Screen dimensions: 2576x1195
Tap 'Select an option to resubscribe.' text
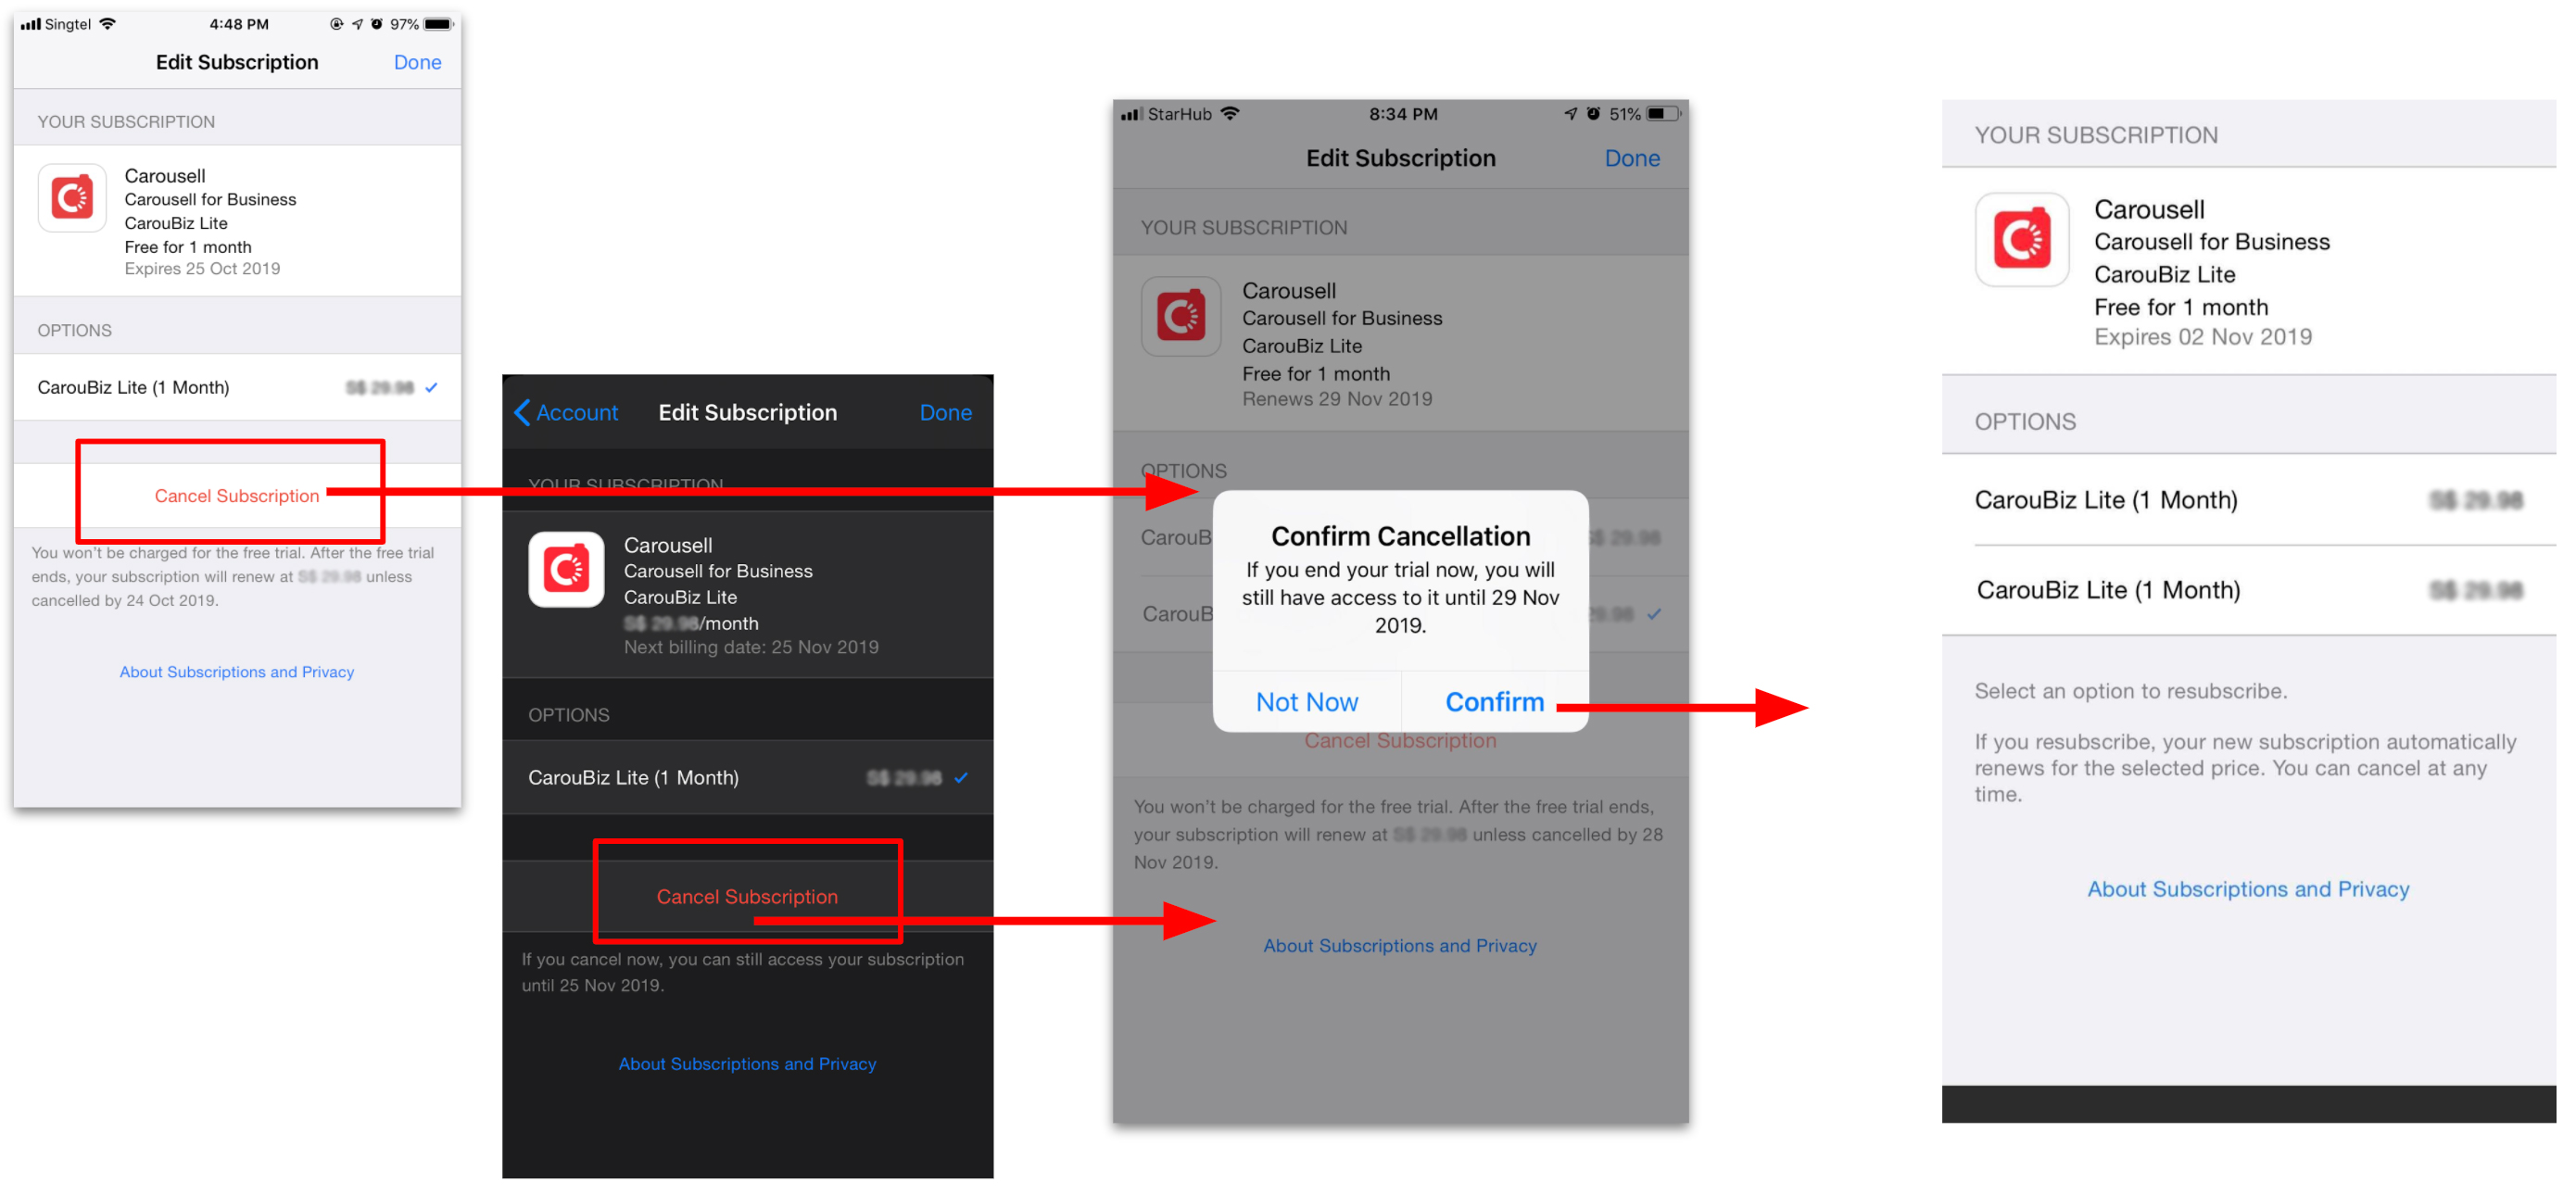tap(2130, 691)
